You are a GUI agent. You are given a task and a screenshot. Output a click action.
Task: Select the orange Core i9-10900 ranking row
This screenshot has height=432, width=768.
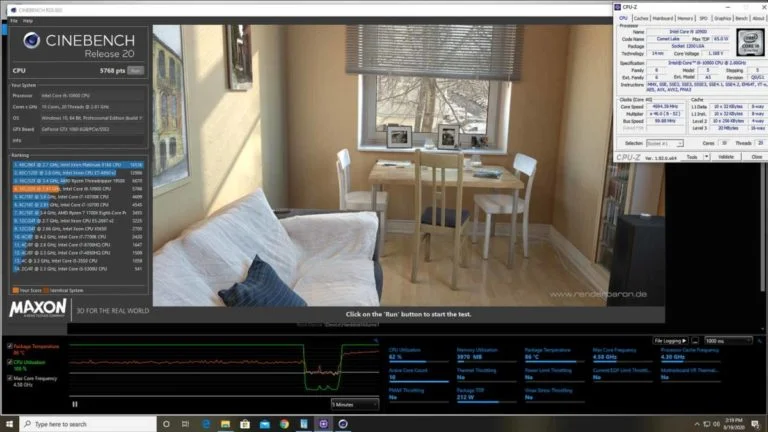pyautogui.click(x=78, y=189)
